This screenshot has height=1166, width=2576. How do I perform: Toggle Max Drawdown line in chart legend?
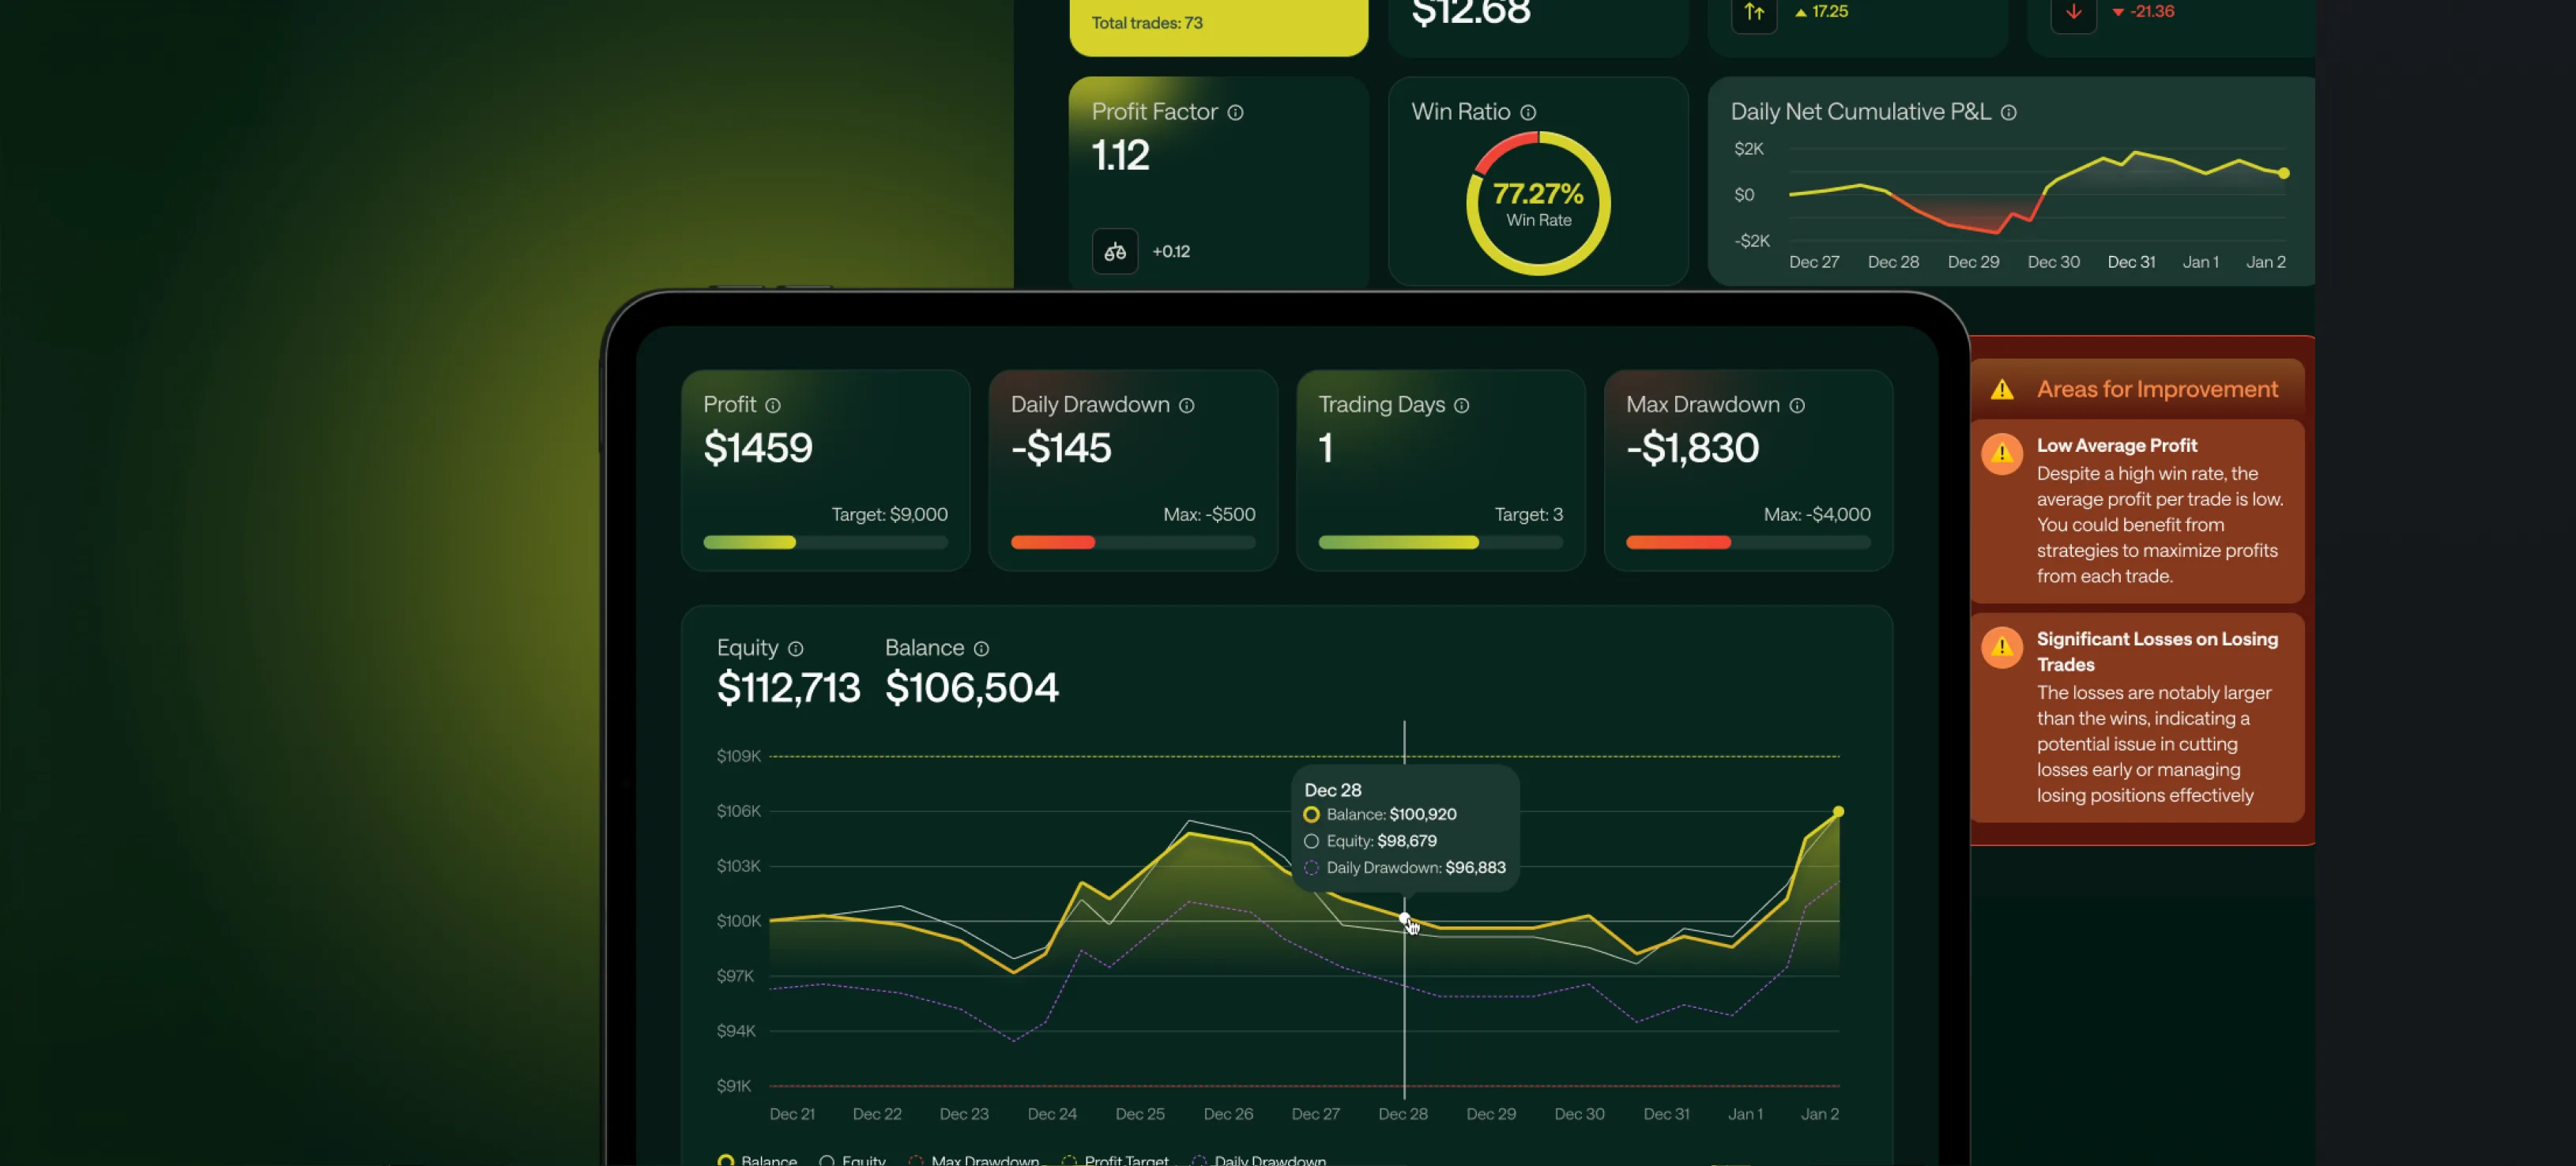pos(974,1160)
